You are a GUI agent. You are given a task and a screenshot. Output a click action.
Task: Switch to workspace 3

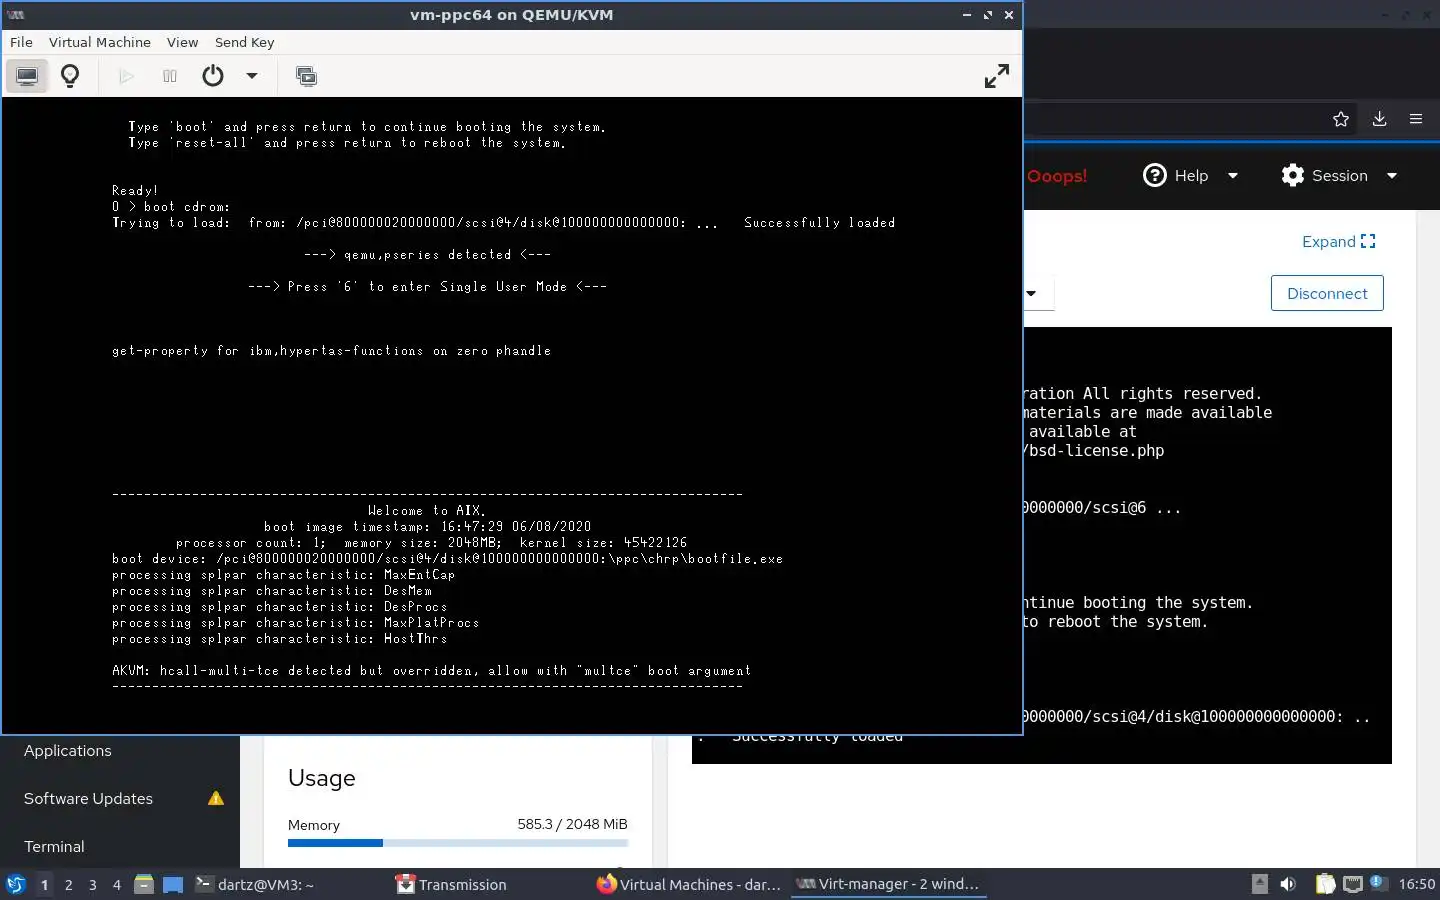click(x=93, y=885)
